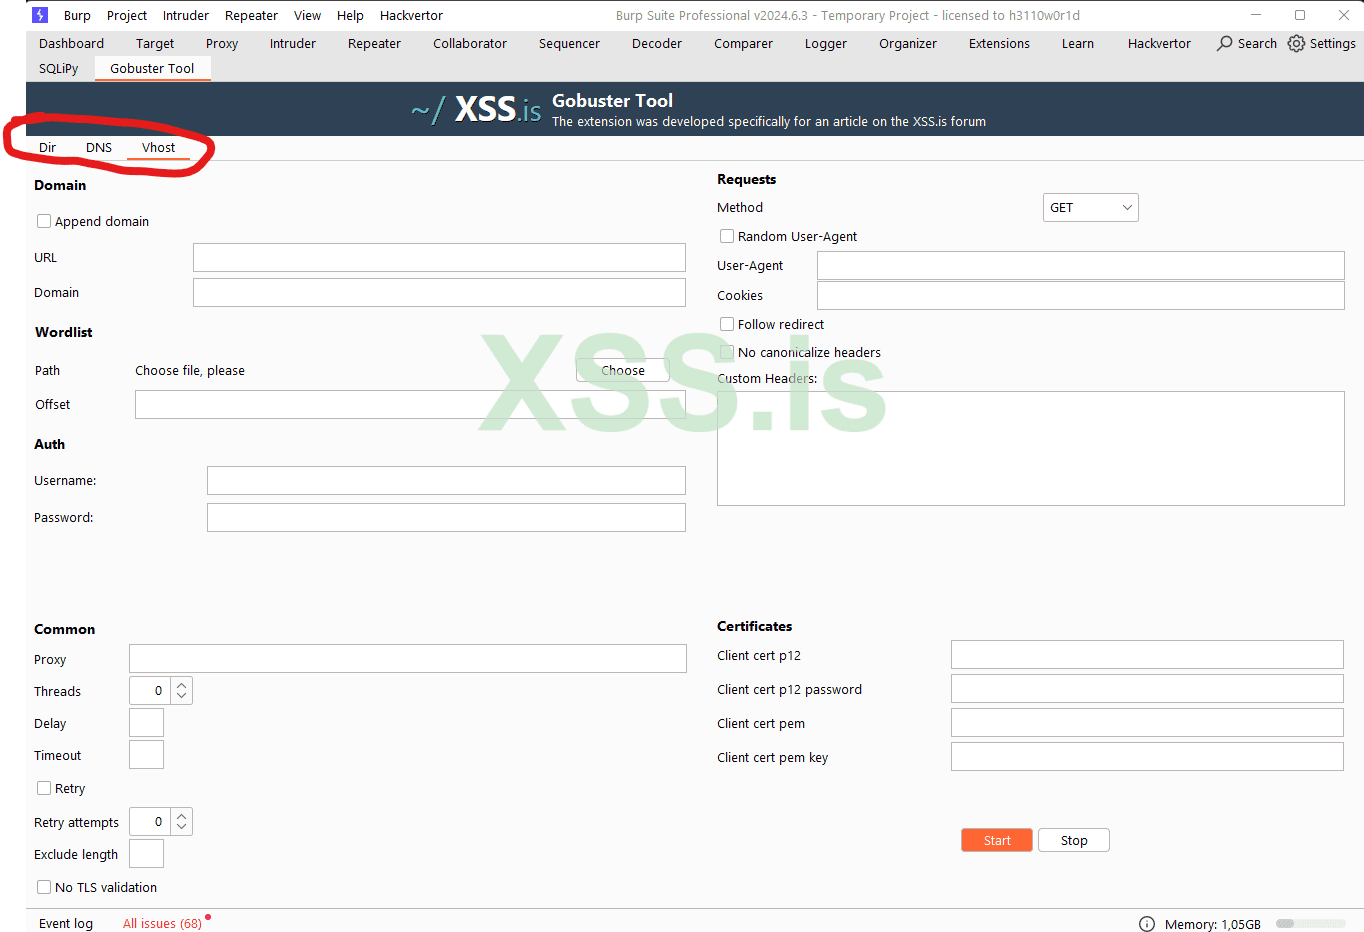Click the Choose wordlist file button
The image size is (1364, 932).
tap(623, 370)
